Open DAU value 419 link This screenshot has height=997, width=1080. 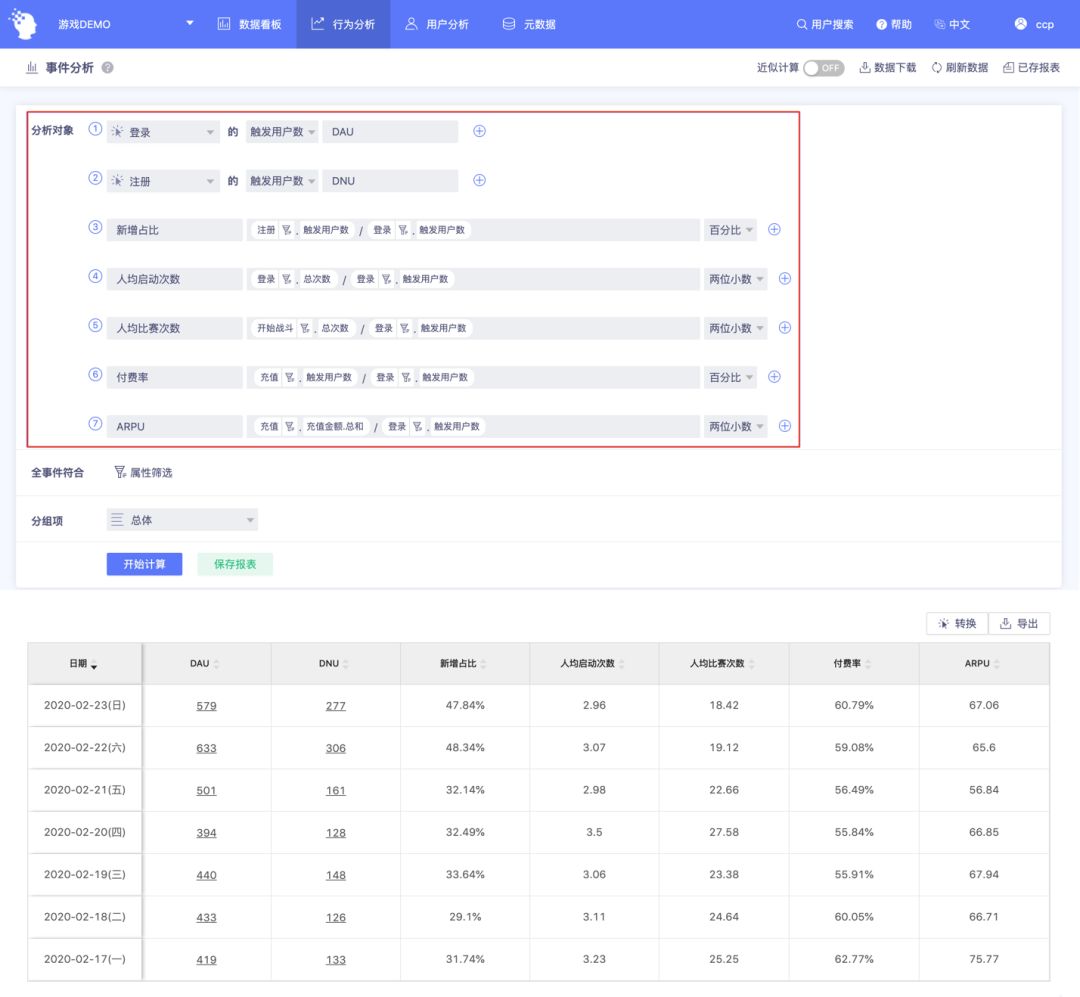(x=206, y=959)
